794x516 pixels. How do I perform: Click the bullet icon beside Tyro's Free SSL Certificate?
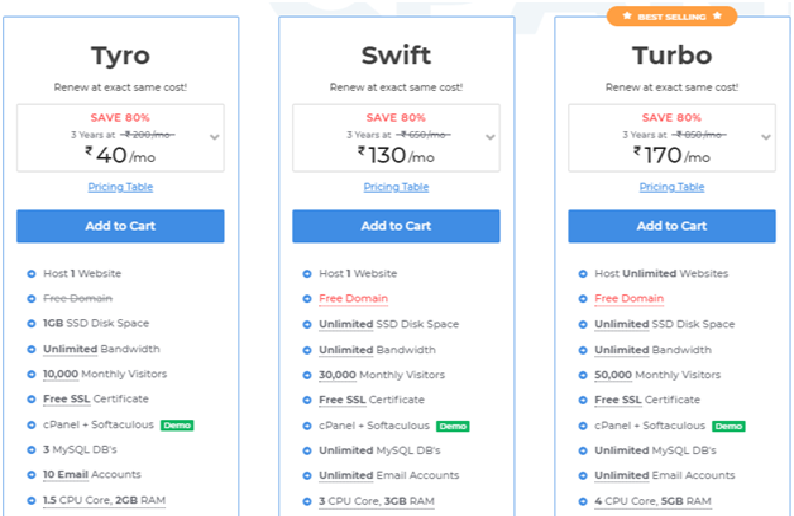pyautogui.click(x=31, y=399)
